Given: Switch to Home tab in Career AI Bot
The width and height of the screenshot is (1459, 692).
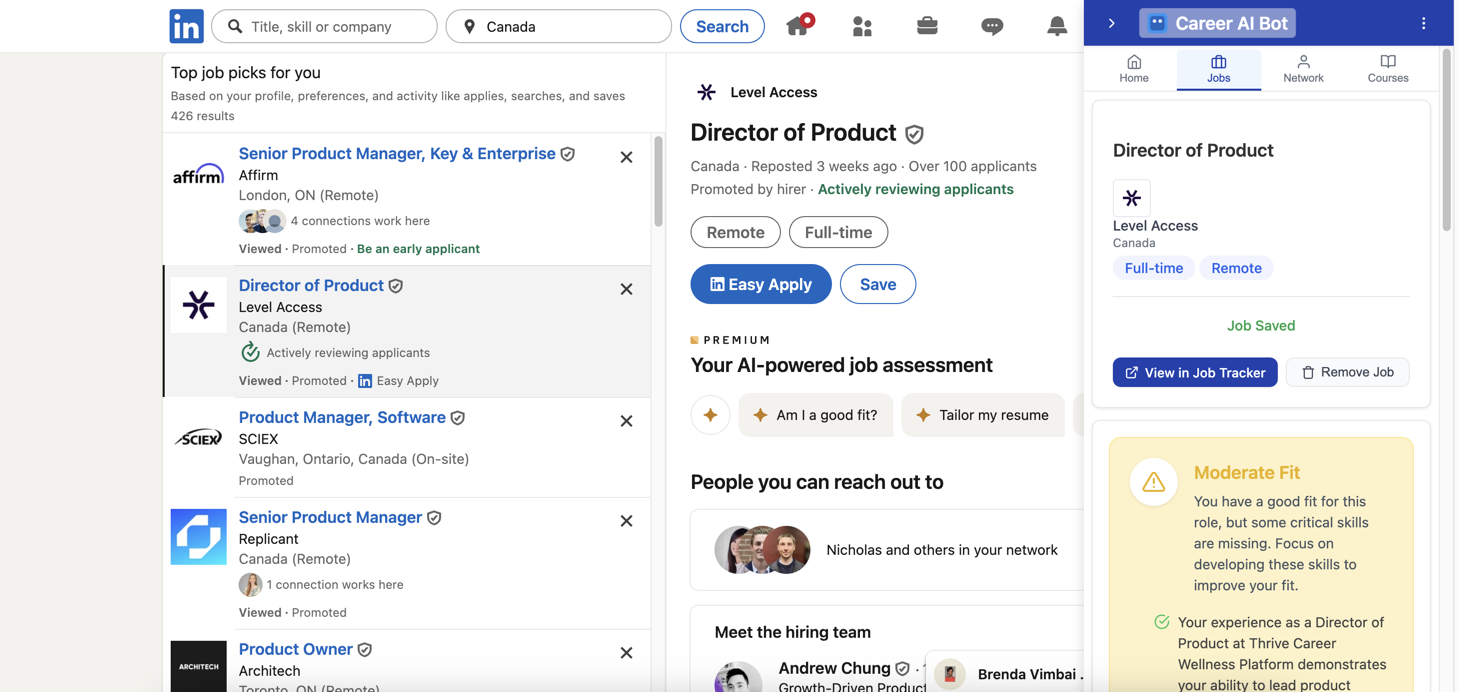Looking at the screenshot, I should tap(1134, 69).
